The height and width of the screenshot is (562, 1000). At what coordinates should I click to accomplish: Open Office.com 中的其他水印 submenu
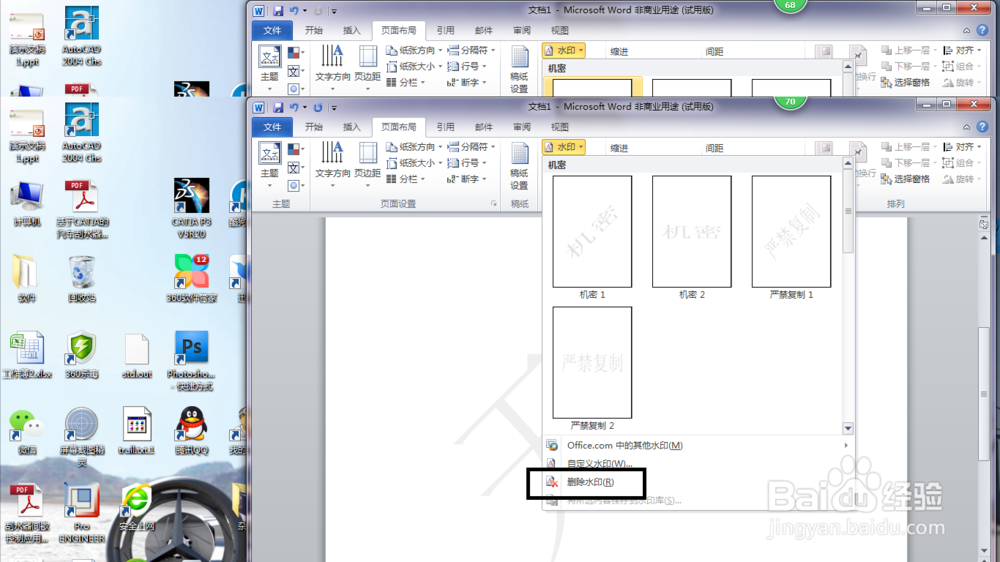coord(698,445)
